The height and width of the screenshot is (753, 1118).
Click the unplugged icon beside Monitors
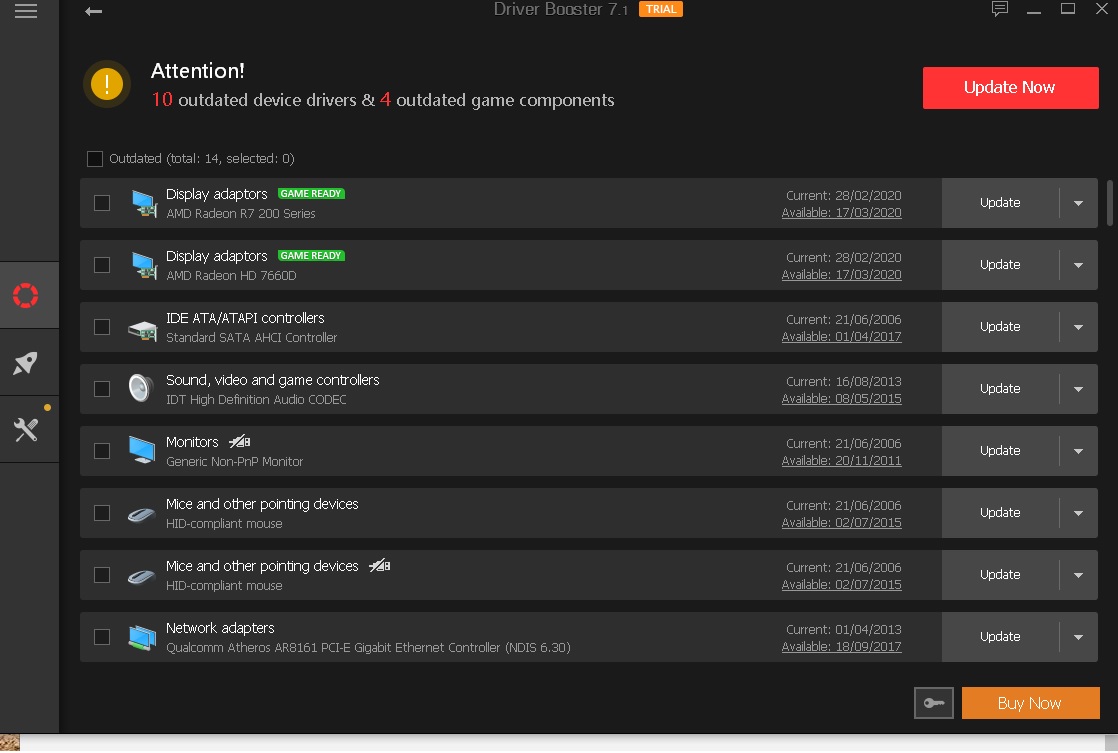tap(240, 442)
